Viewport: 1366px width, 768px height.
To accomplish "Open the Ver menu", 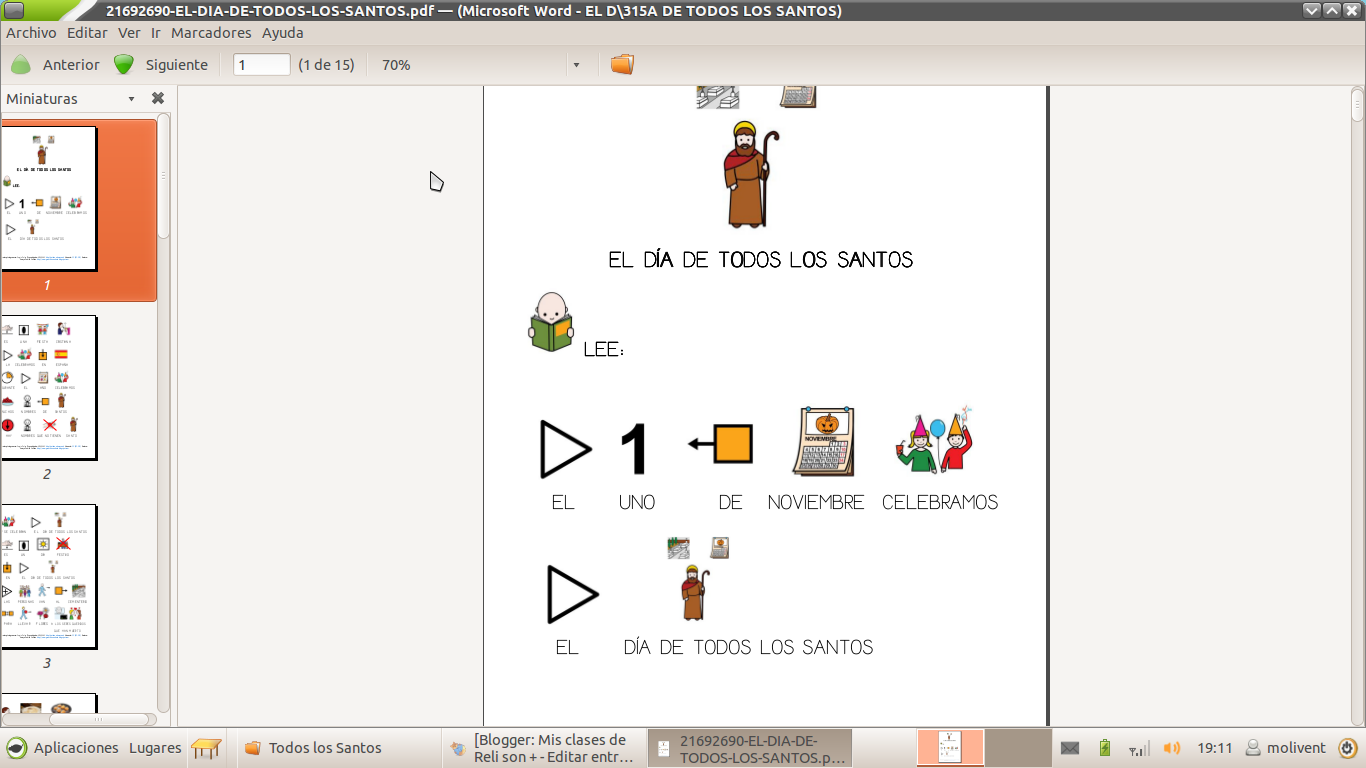I will [x=129, y=32].
